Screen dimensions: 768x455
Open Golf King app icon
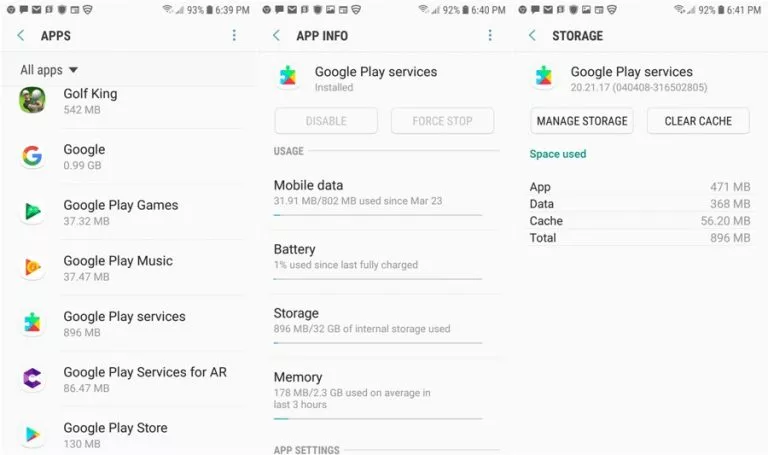[x=32, y=100]
